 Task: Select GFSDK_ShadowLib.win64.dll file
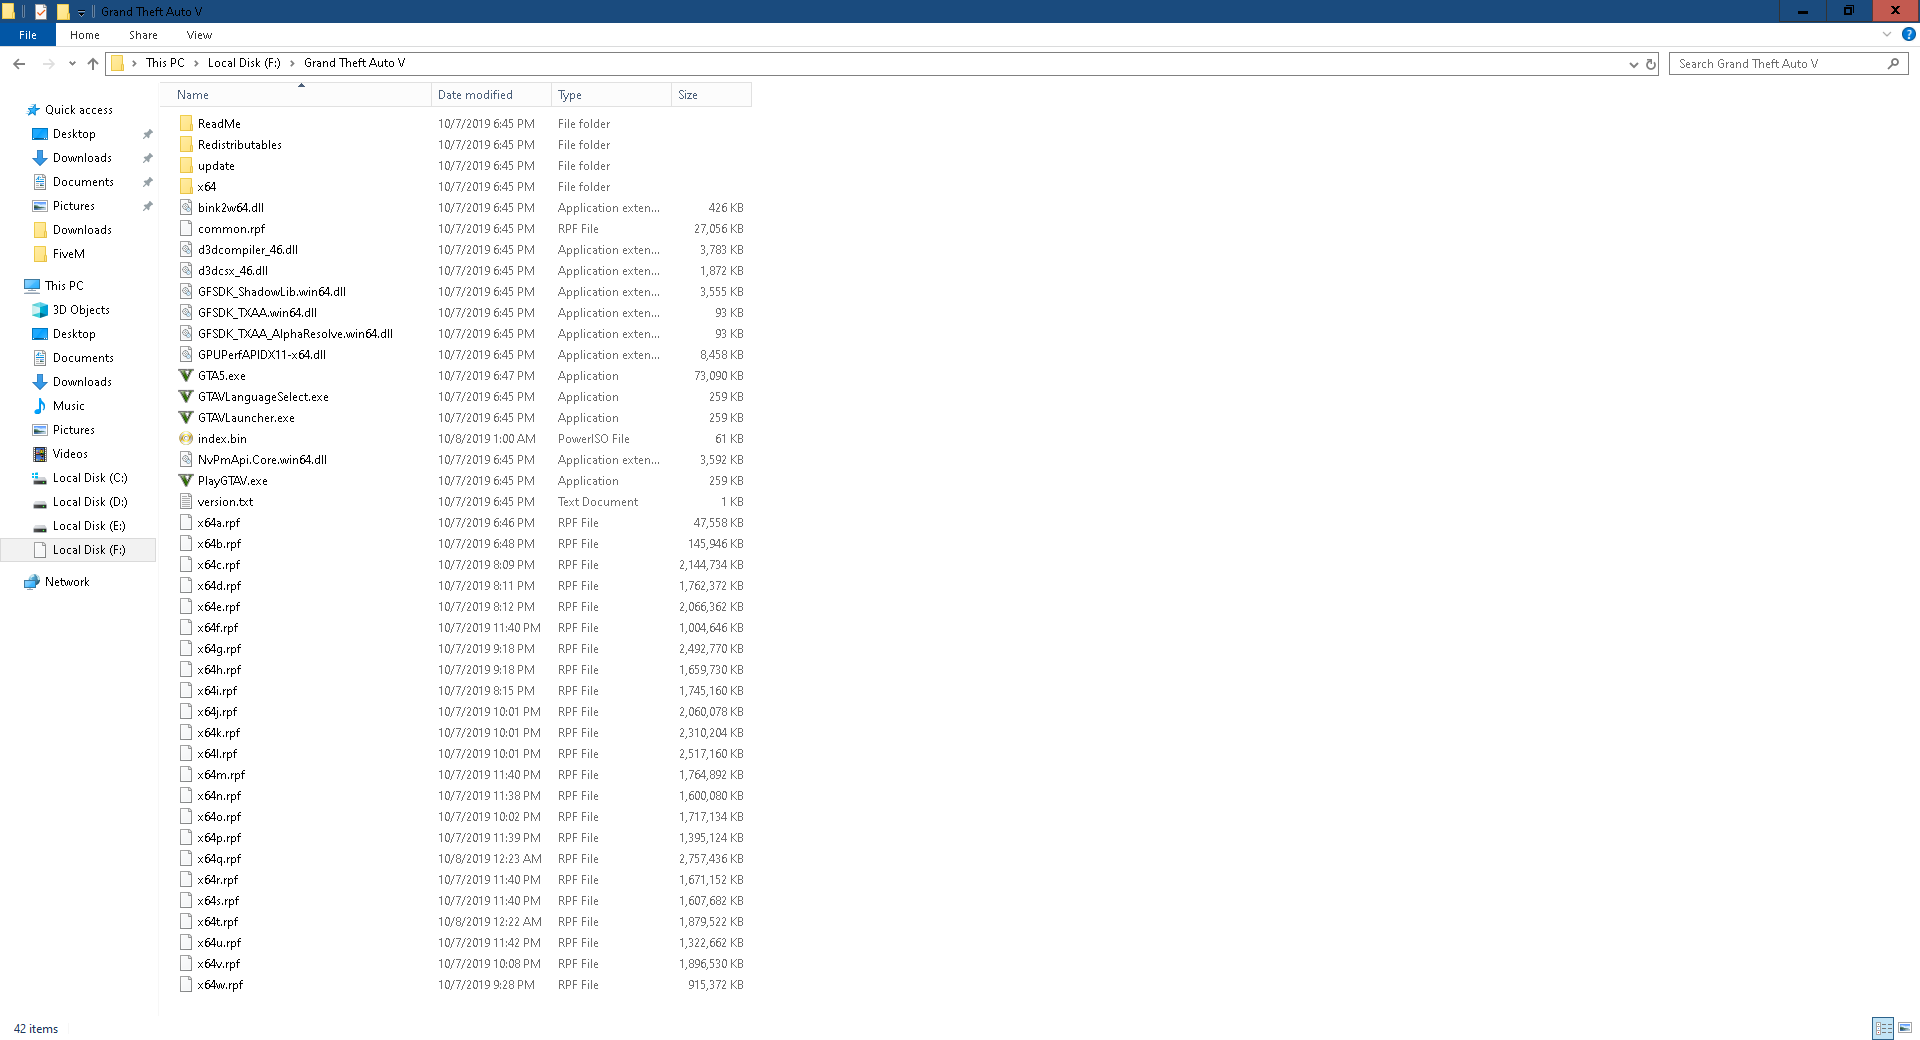click(272, 292)
